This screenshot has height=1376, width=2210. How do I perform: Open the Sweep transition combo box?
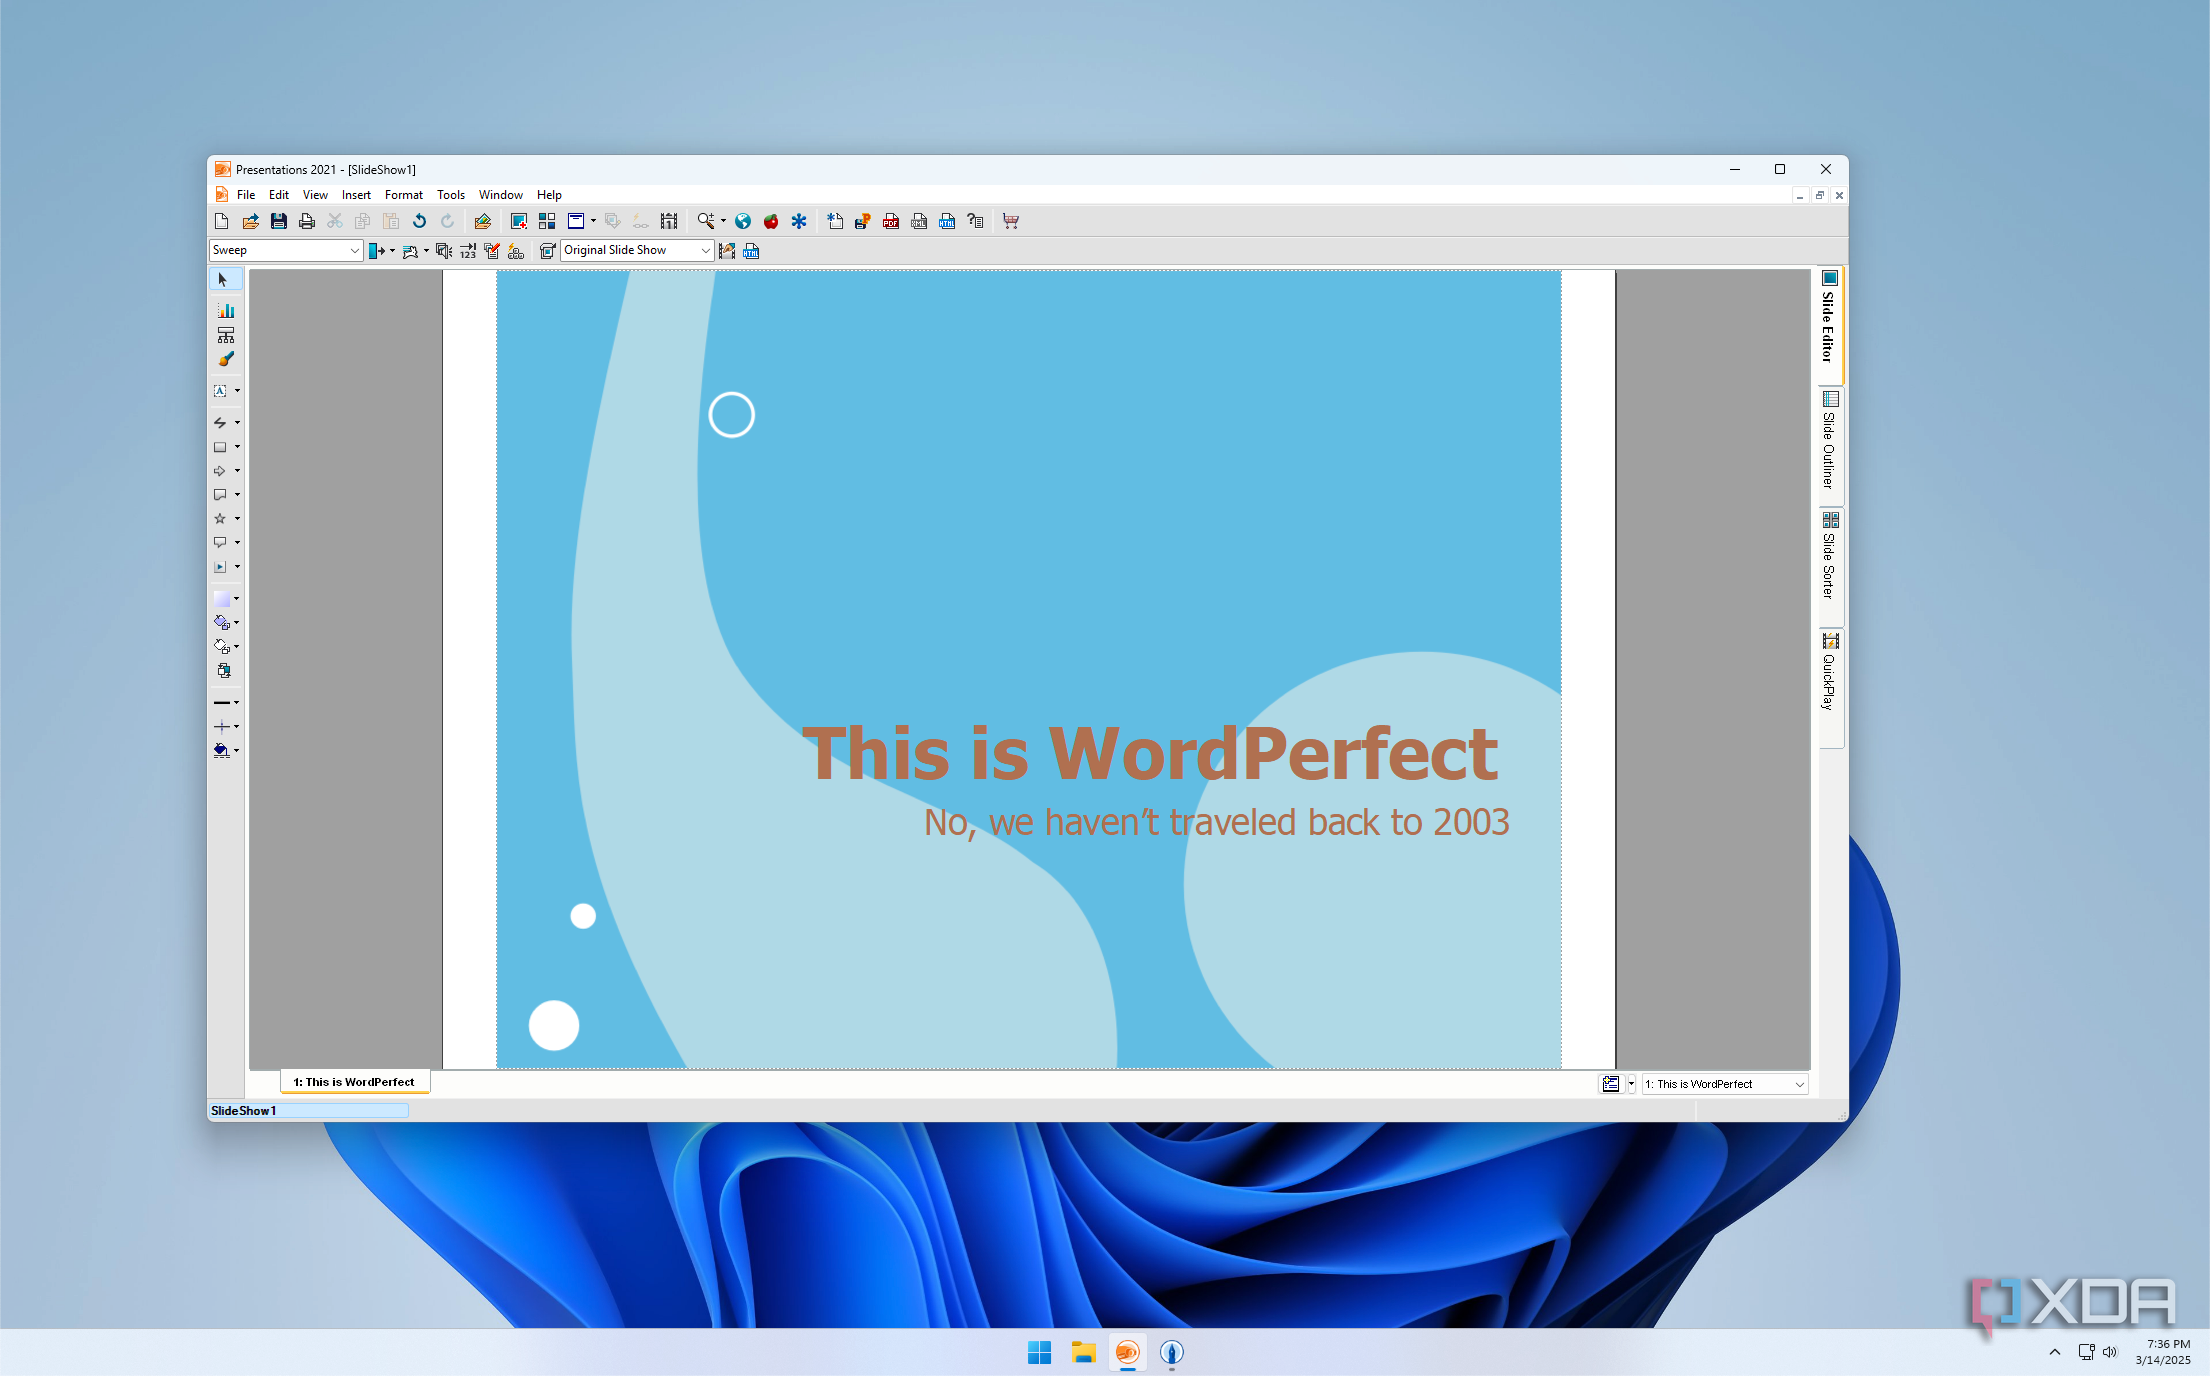[x=286, y=250]
